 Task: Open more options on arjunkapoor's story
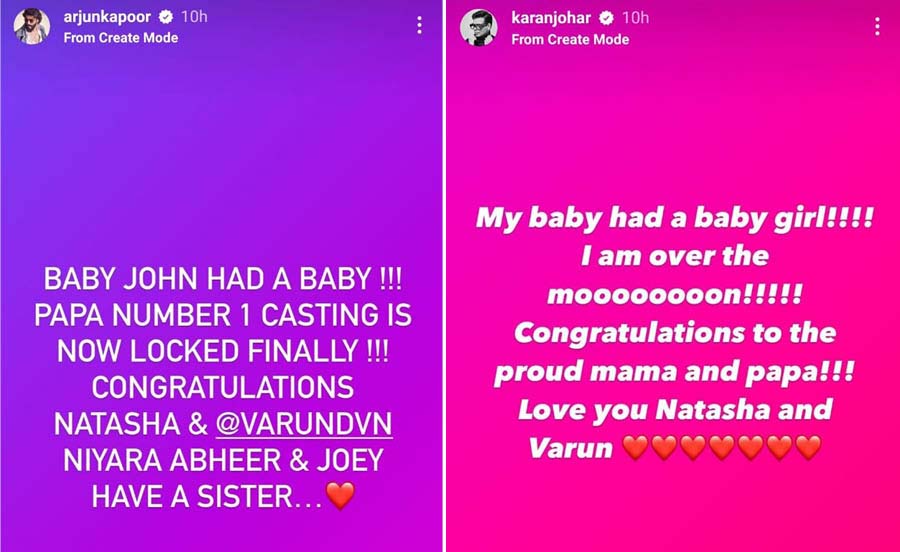pos(420,25)
